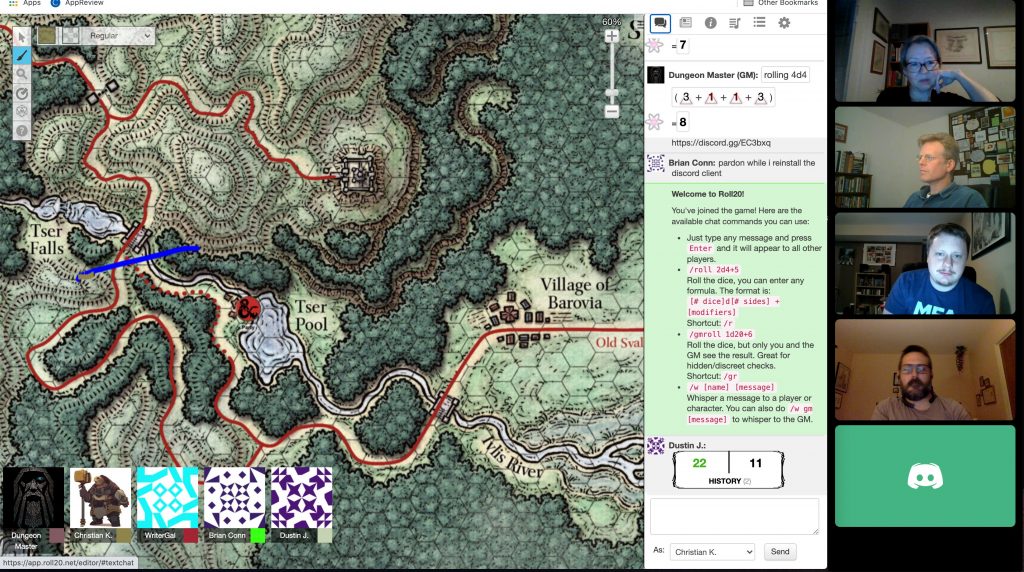
Task: Open the Compendium info tab
Action: point(710,23)
